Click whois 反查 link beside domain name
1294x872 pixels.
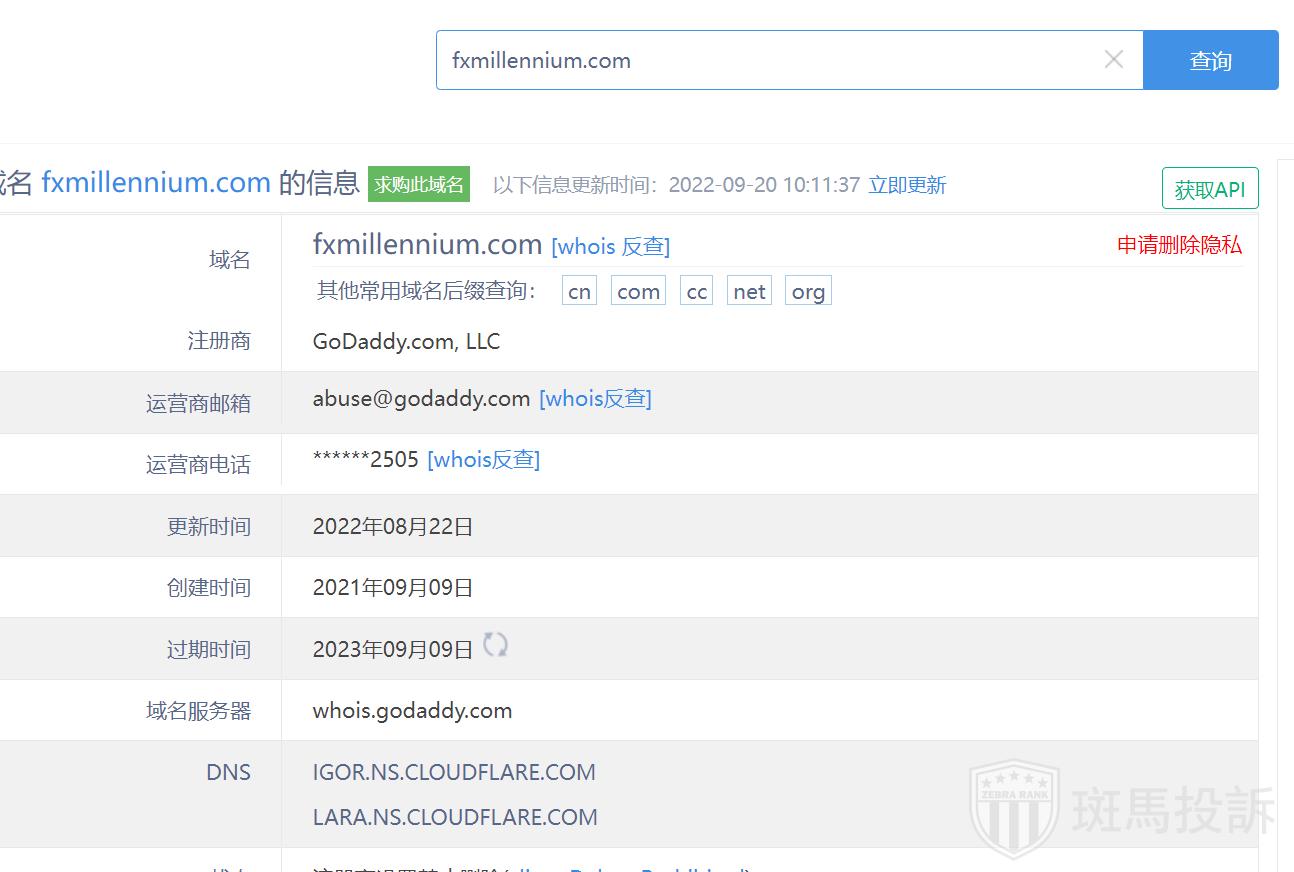611,246
